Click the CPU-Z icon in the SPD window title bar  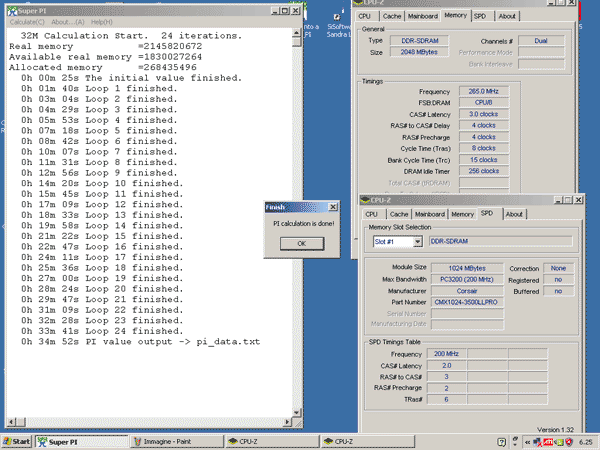point(365,200)
